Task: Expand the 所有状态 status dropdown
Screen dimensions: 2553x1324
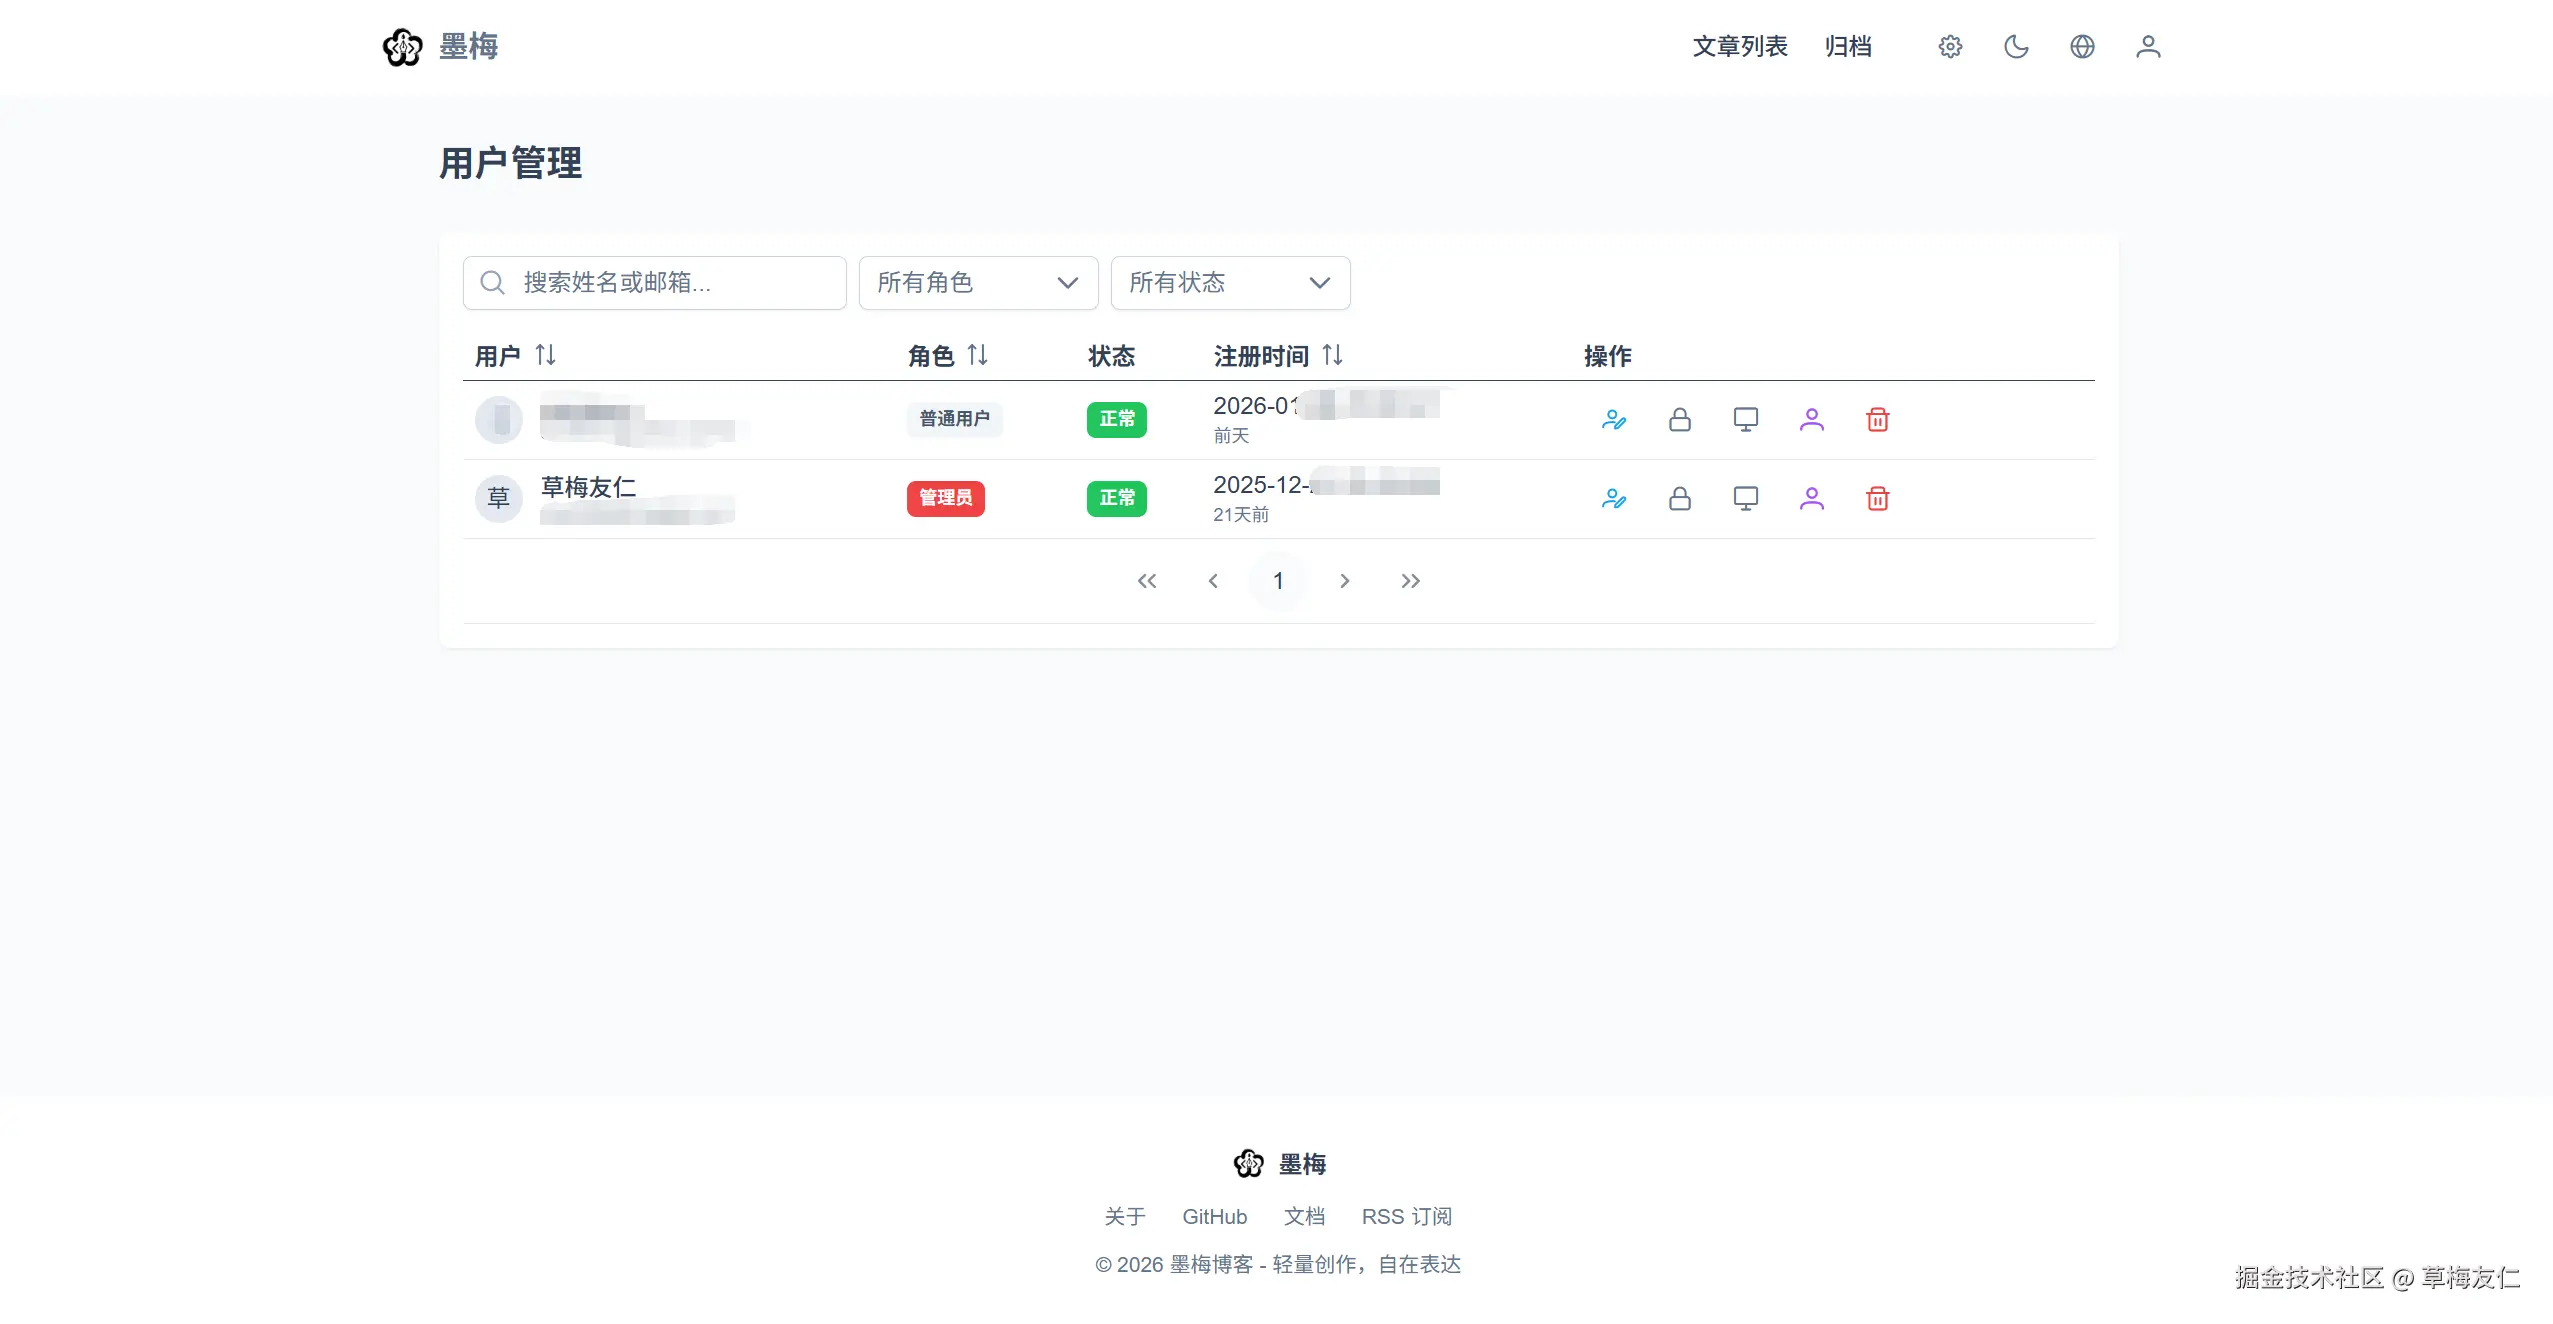Action: click(x=1229, y=283)
